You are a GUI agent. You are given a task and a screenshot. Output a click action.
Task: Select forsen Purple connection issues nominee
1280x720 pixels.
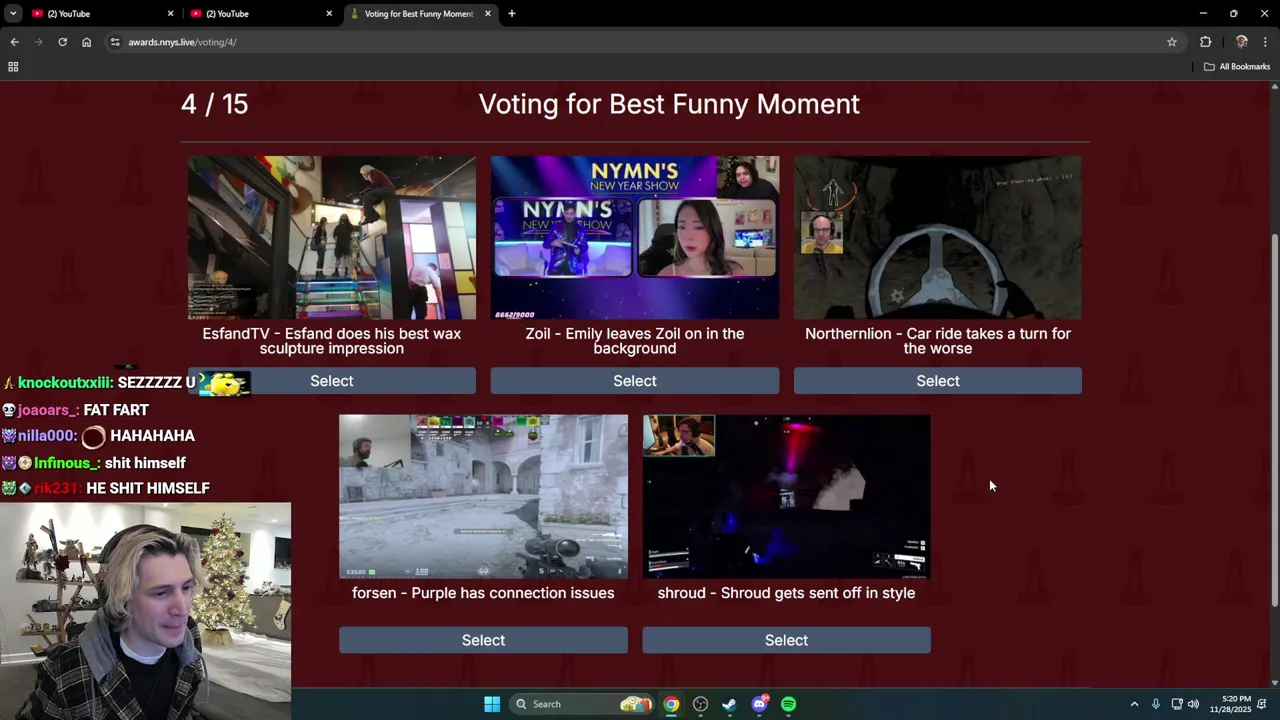pyautogui.click(x=483, y=640)
